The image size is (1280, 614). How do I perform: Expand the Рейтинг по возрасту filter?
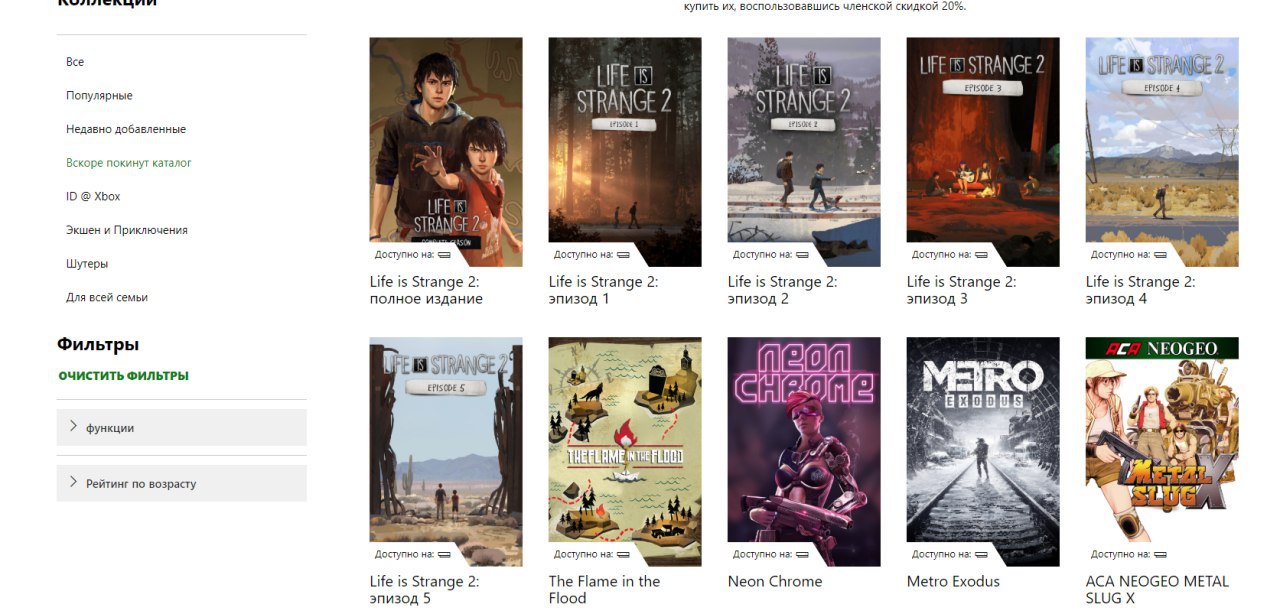coord(182,483)
